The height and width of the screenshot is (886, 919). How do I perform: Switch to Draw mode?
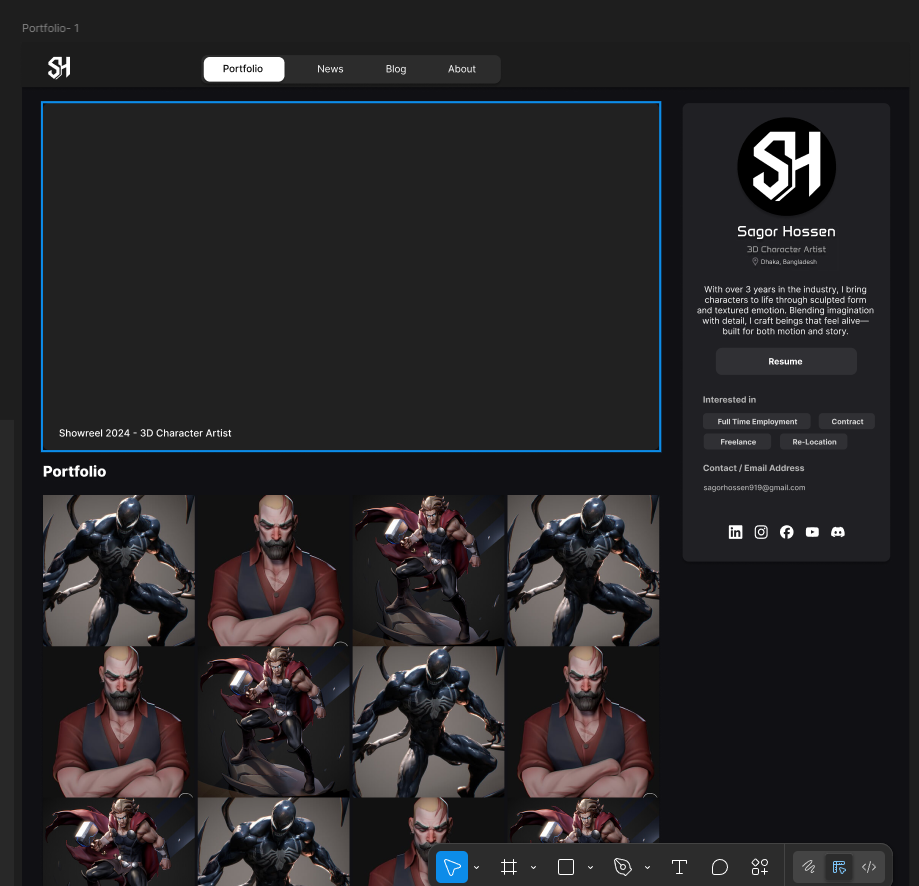pyautogui.click(x=809, y=867)
